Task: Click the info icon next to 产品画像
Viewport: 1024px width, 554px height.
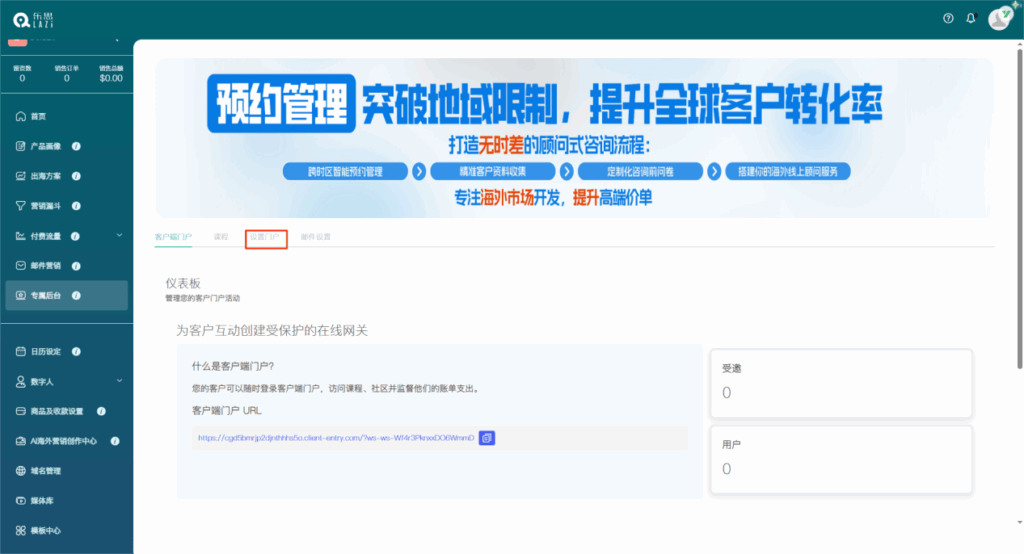Action: point(76,146)
